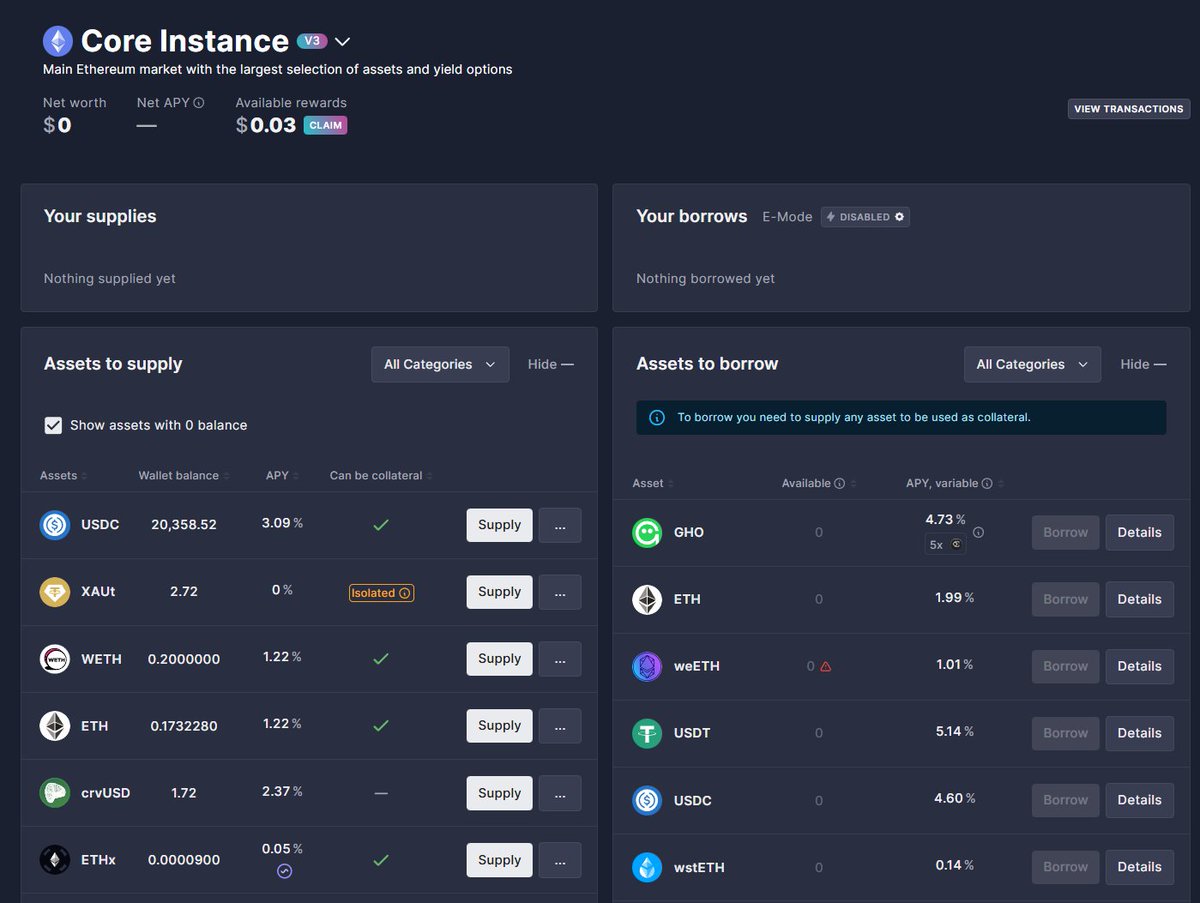Claim the available rewards
The image size is (1200, 903).
coord(325,126)
